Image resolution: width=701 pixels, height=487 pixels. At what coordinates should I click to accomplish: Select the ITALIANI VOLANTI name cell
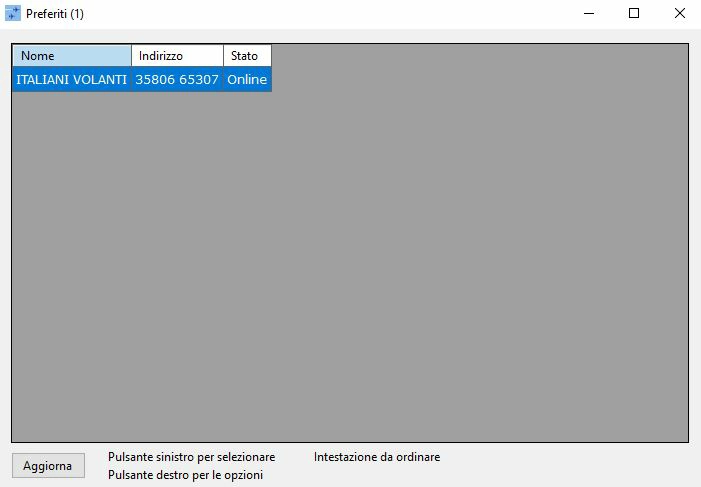(71, 79)
